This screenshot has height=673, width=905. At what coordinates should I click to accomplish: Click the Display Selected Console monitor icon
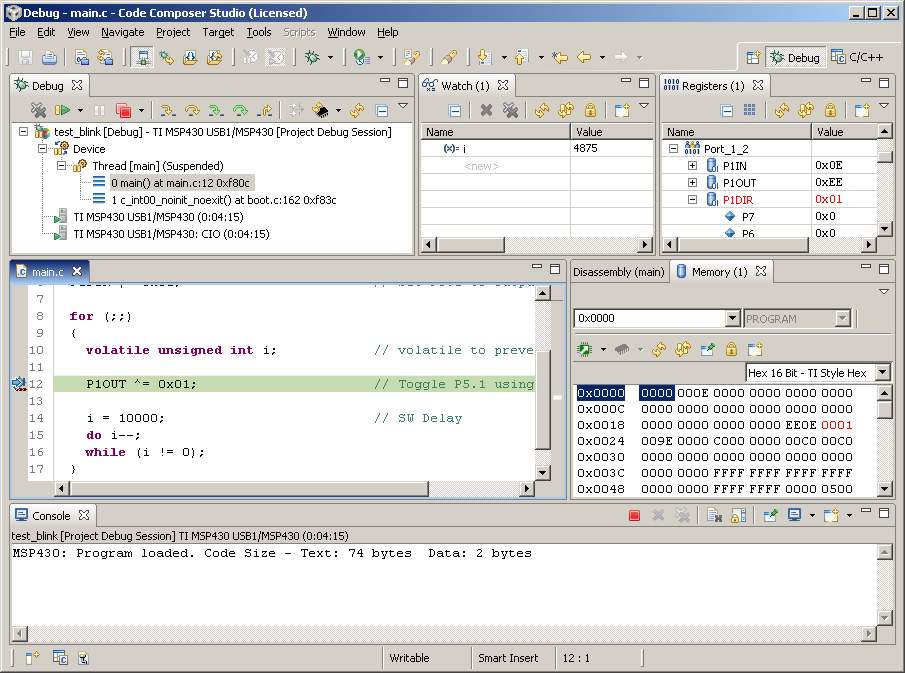click(795, 515)
